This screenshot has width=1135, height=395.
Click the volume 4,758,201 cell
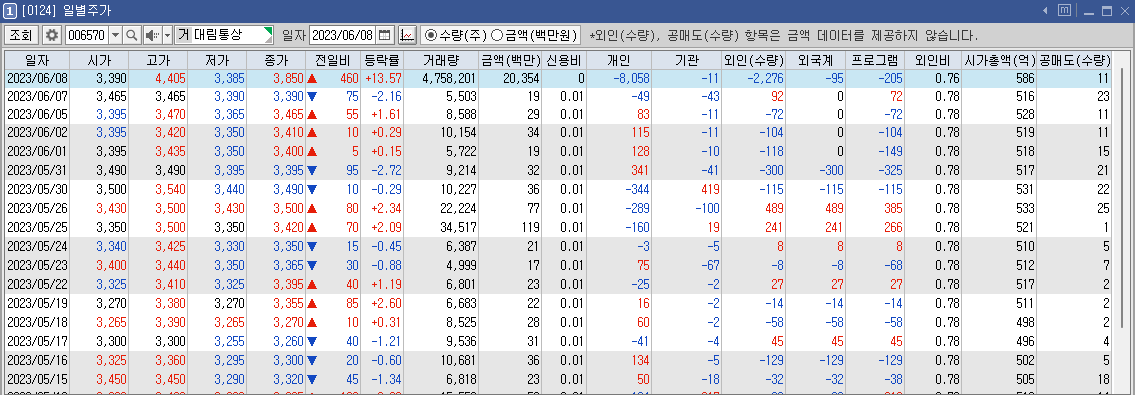440,78
